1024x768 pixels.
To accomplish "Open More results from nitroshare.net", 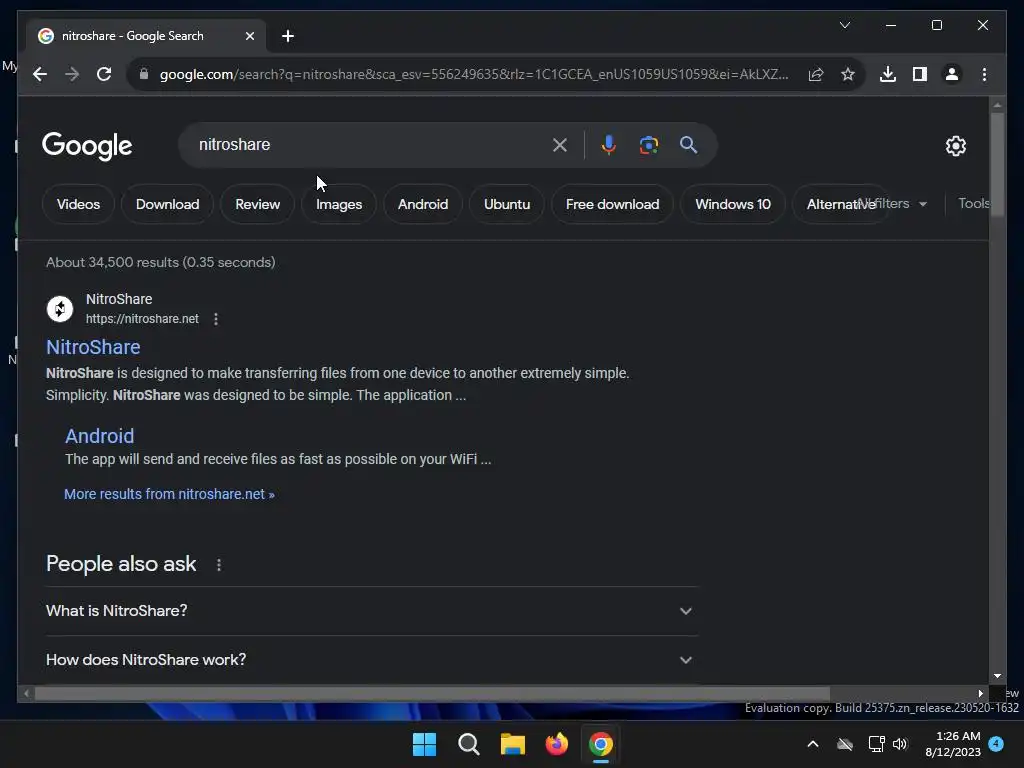I will (169, 494).
